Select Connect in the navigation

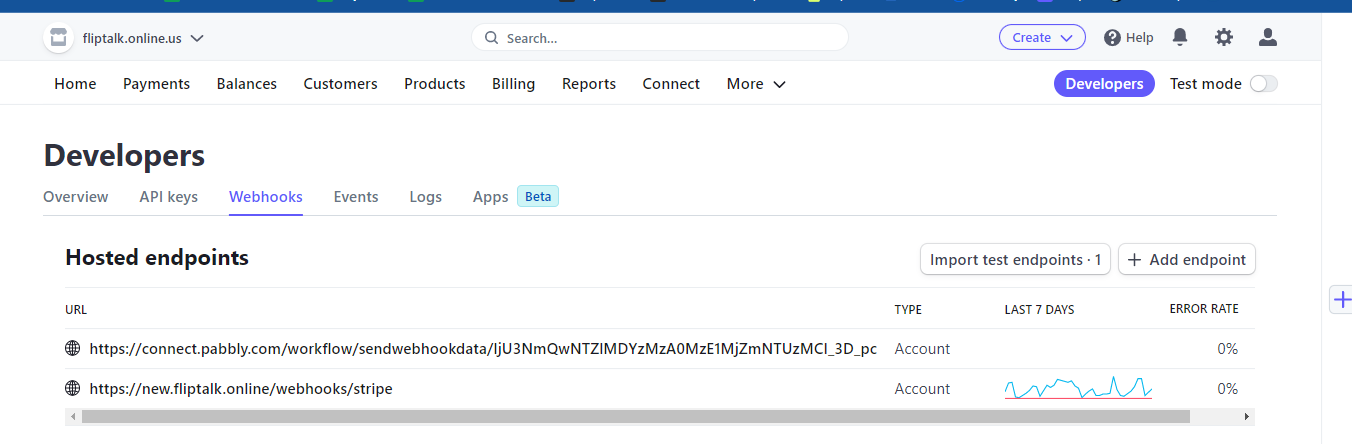coord(671,84)
